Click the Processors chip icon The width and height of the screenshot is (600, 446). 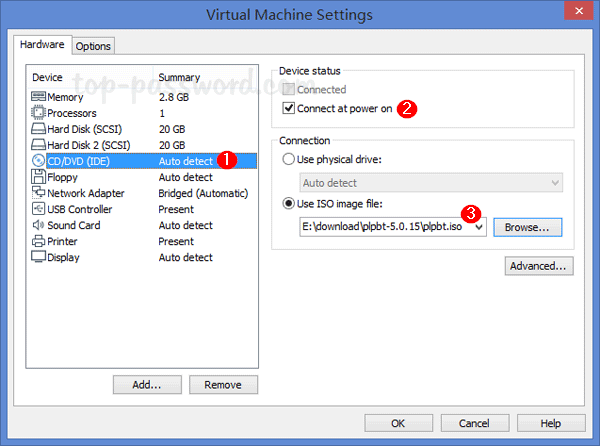pyautogui.click(x=38, y=113)
